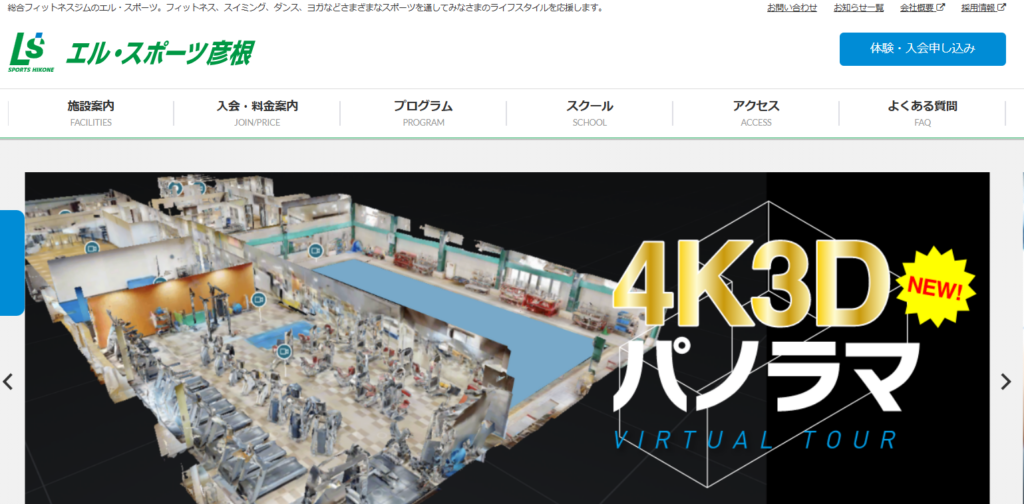1024x504 pixels.
Task: Select the スクール SCHOOL menu
Action: point(589,113)
